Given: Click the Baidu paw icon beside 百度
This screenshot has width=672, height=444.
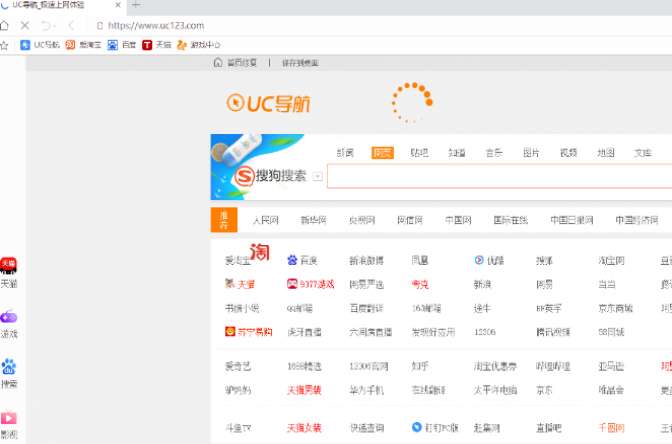Looking at the screenshot, I should click(292, 260).
